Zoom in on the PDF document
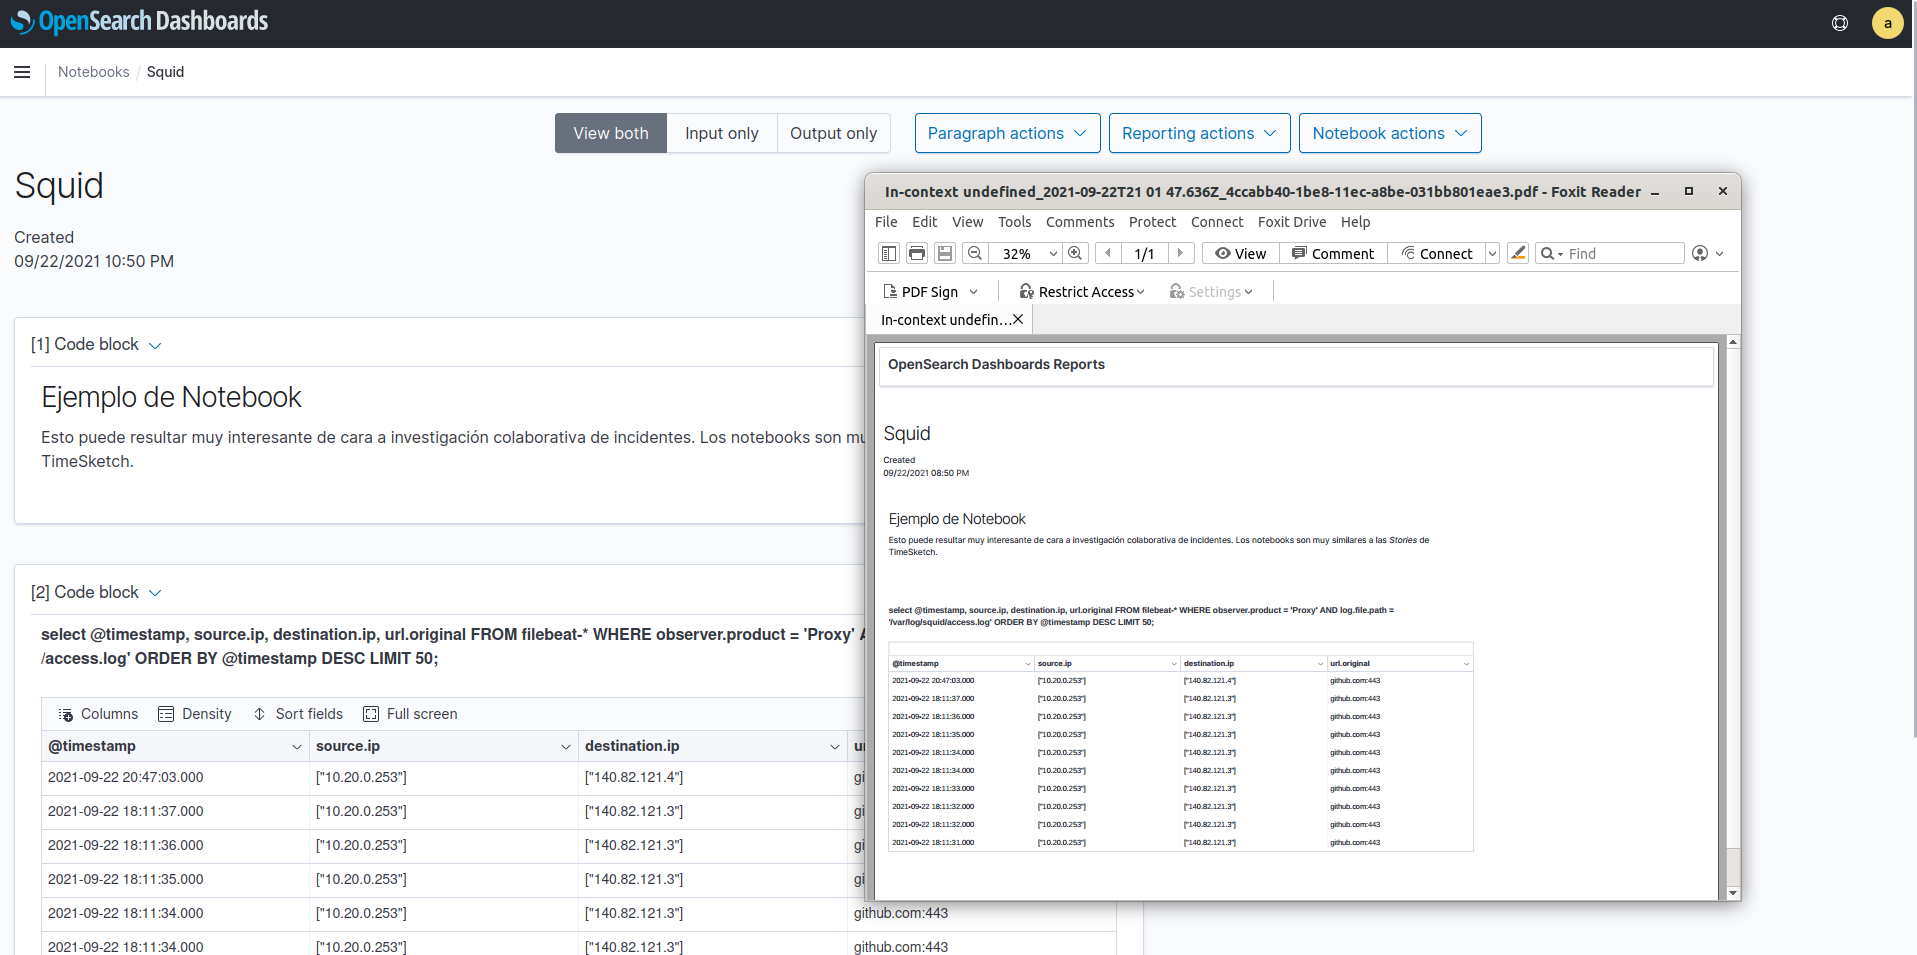 click(1075, 253)
